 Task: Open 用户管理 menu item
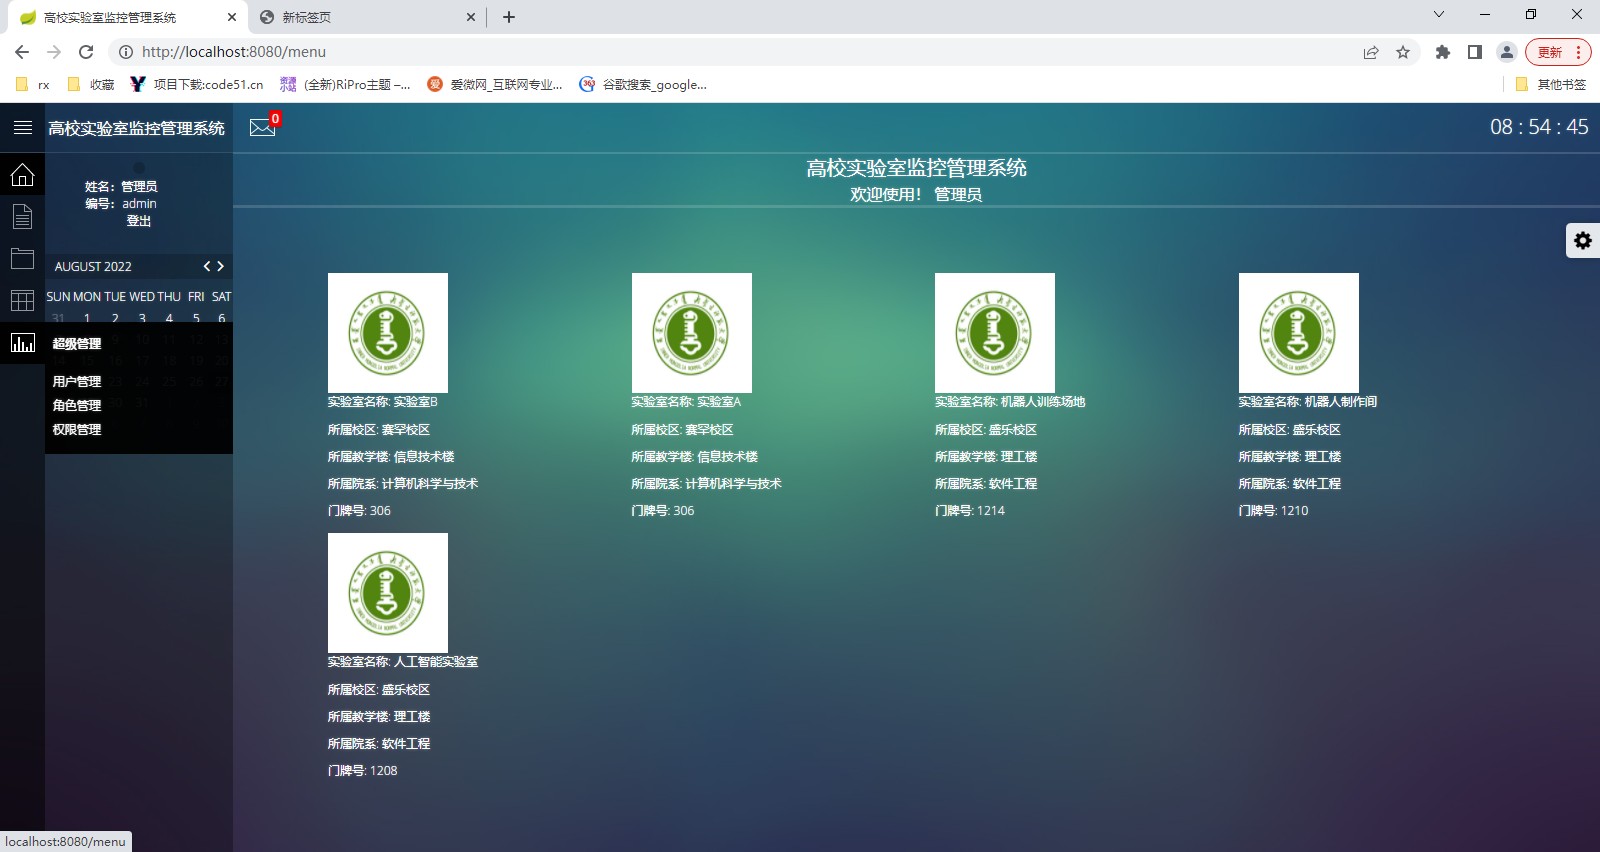point(77,381)
